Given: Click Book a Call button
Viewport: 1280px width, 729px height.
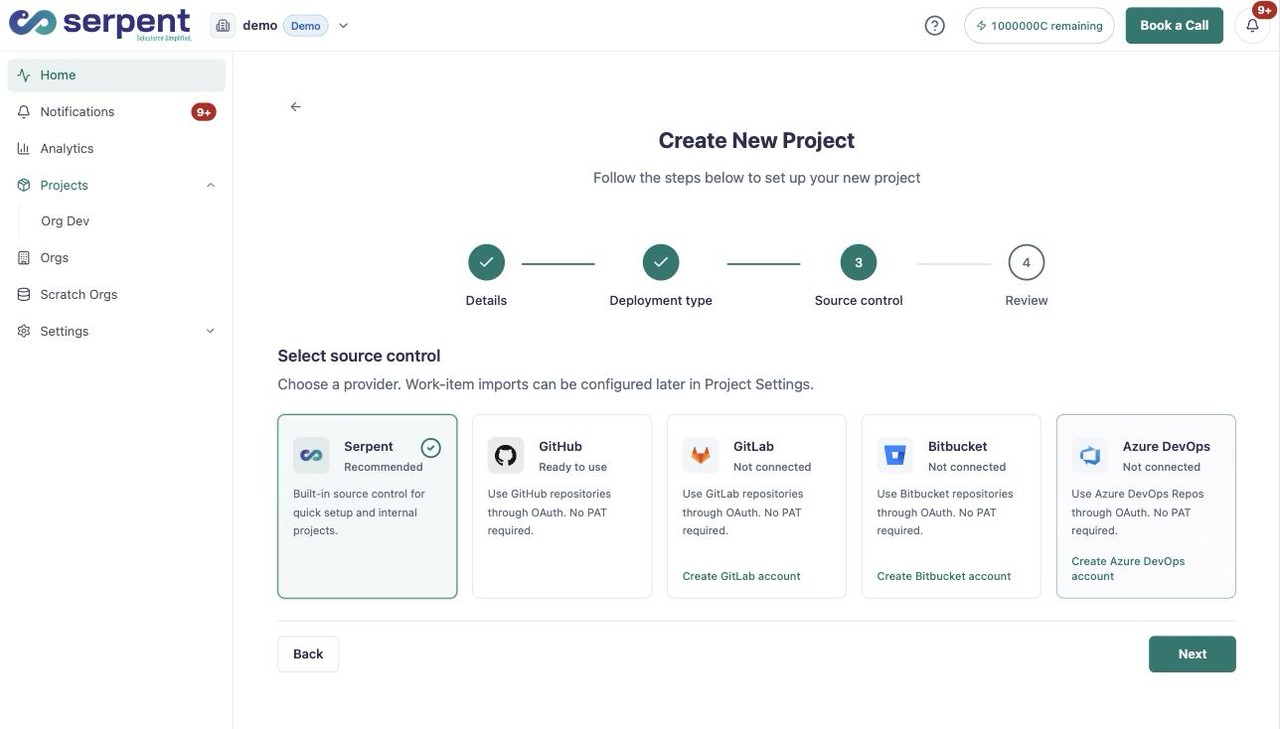Looking at the screenshot, I should tap(1174, 25).
